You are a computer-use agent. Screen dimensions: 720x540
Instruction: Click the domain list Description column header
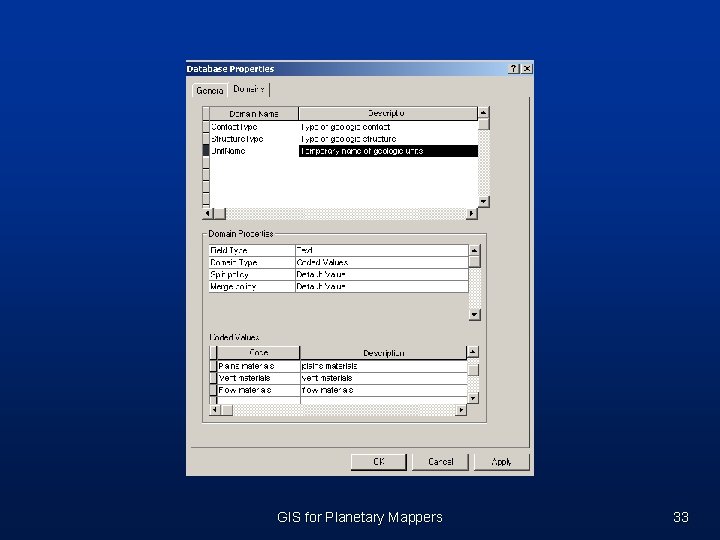pos(388,113)
